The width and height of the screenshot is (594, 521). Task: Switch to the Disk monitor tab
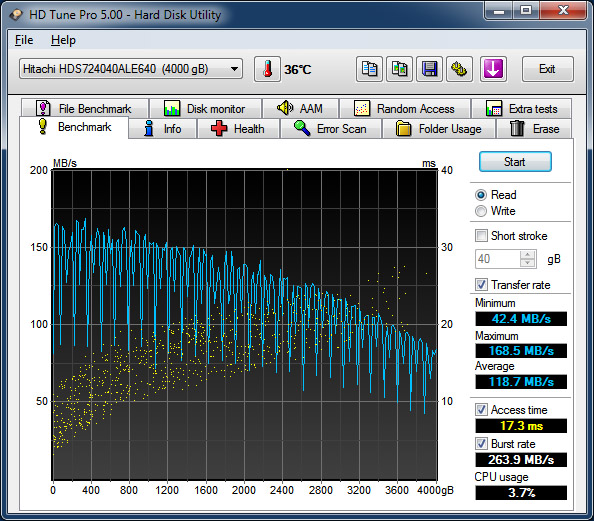click(205, 108)
